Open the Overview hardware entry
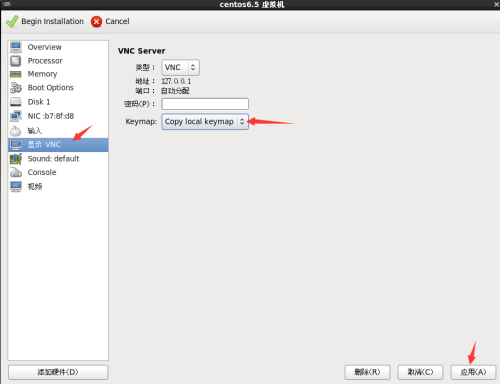500x384 pixels. (58, 47)
